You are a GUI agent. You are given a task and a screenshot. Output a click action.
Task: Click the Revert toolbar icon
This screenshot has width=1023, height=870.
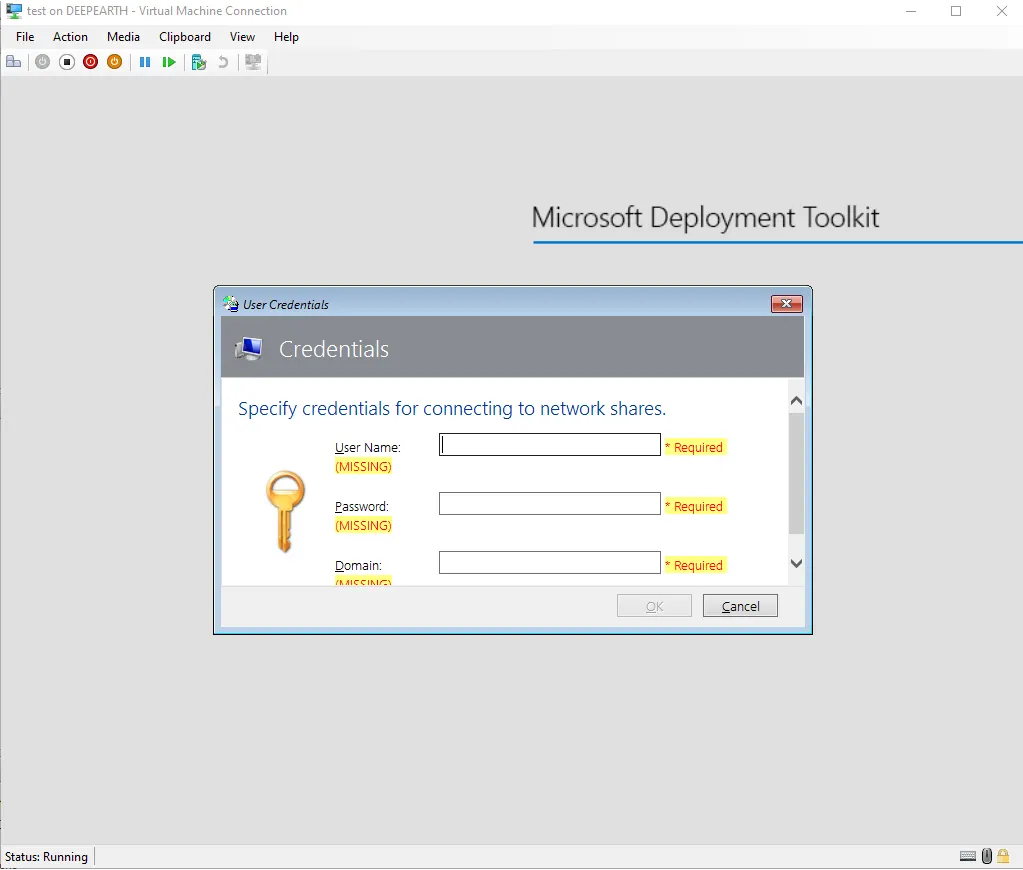tap(223, 62)
